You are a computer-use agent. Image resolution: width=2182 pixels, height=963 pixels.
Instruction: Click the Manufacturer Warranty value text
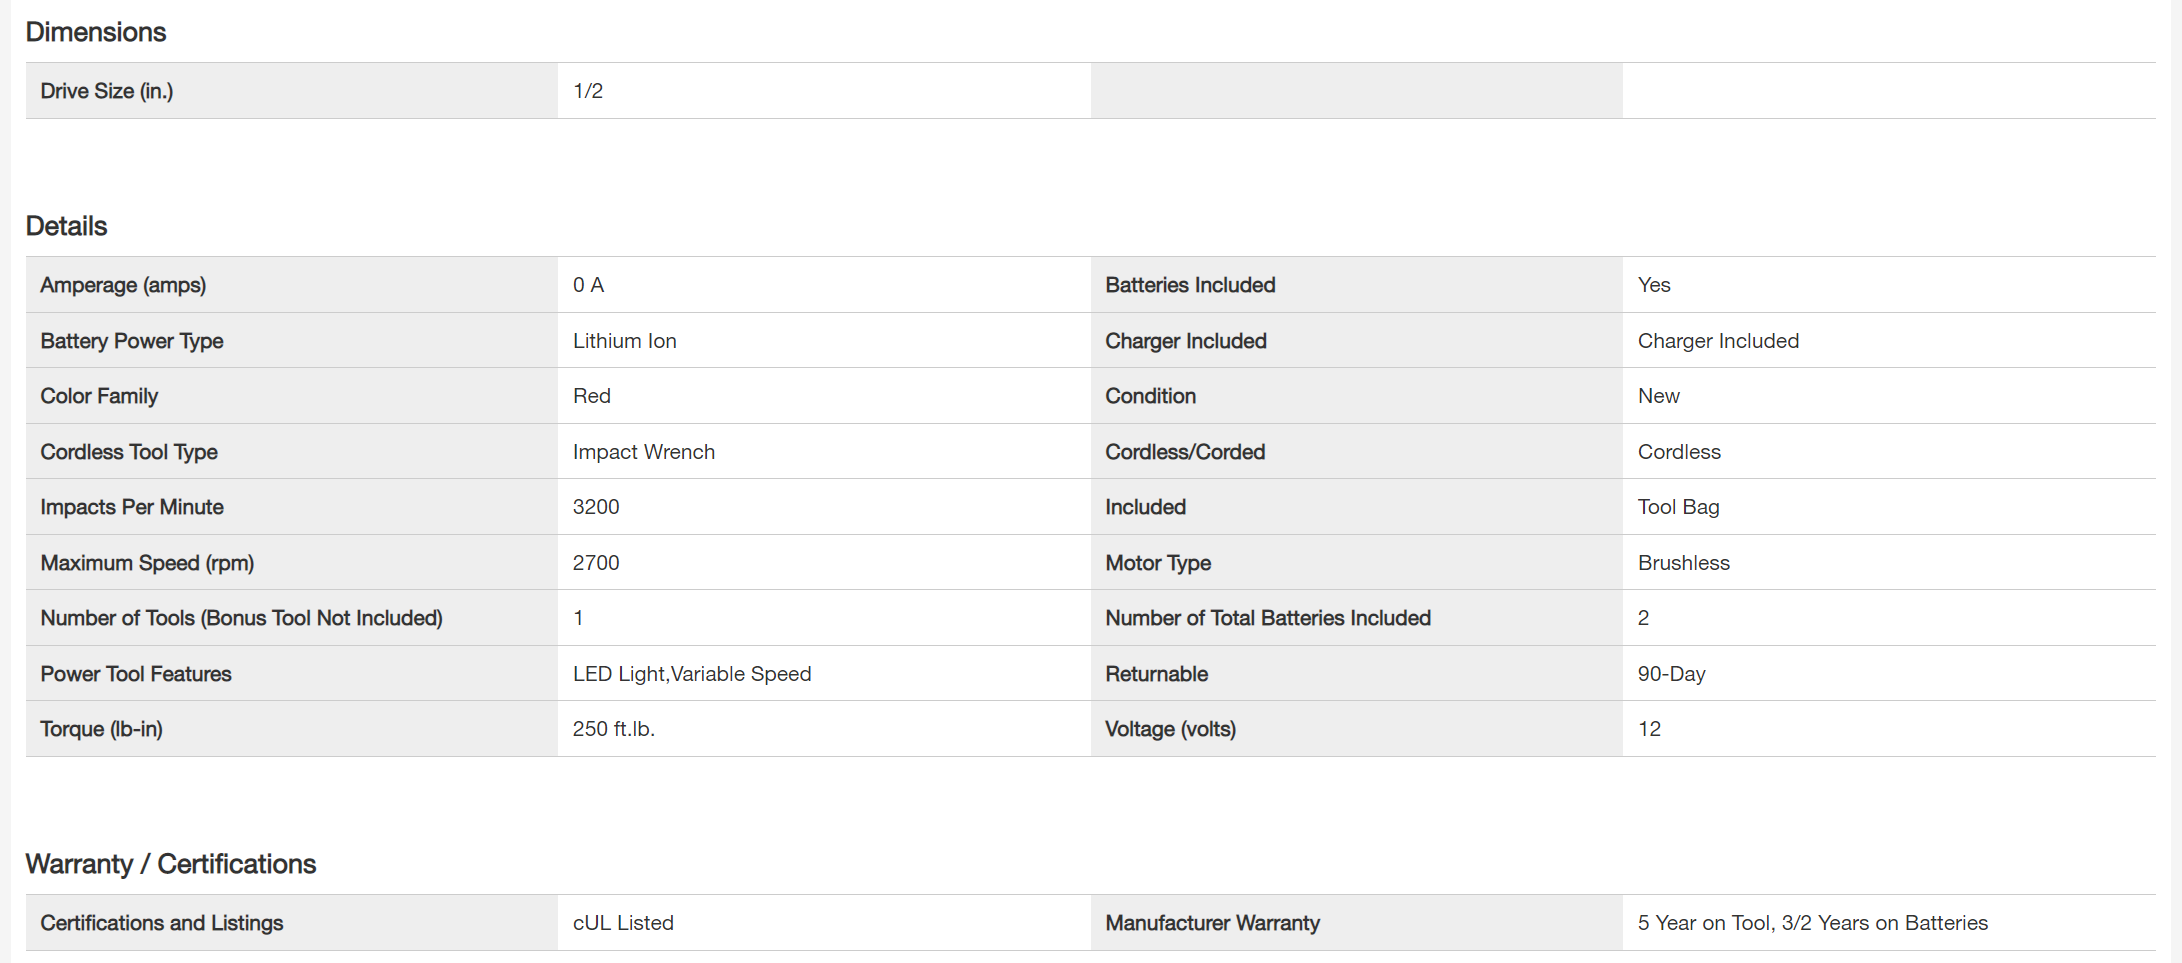tap(1812, 923)
